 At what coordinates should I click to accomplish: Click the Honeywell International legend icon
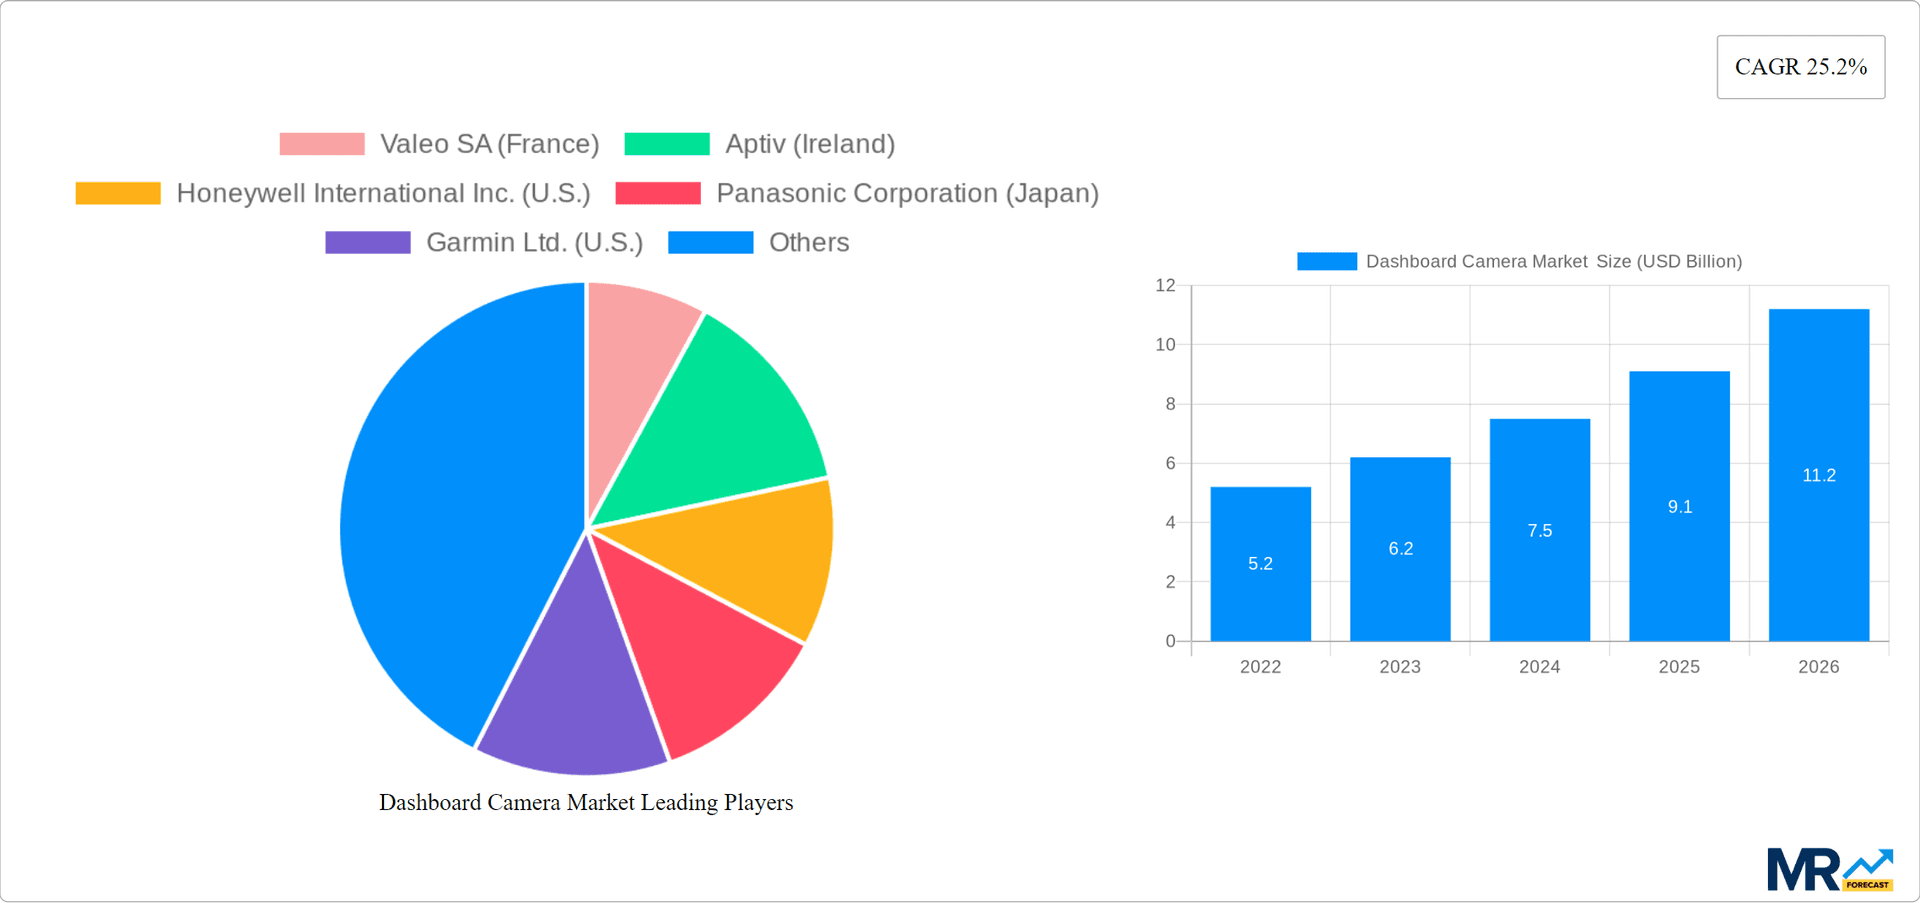coord(117,192)
